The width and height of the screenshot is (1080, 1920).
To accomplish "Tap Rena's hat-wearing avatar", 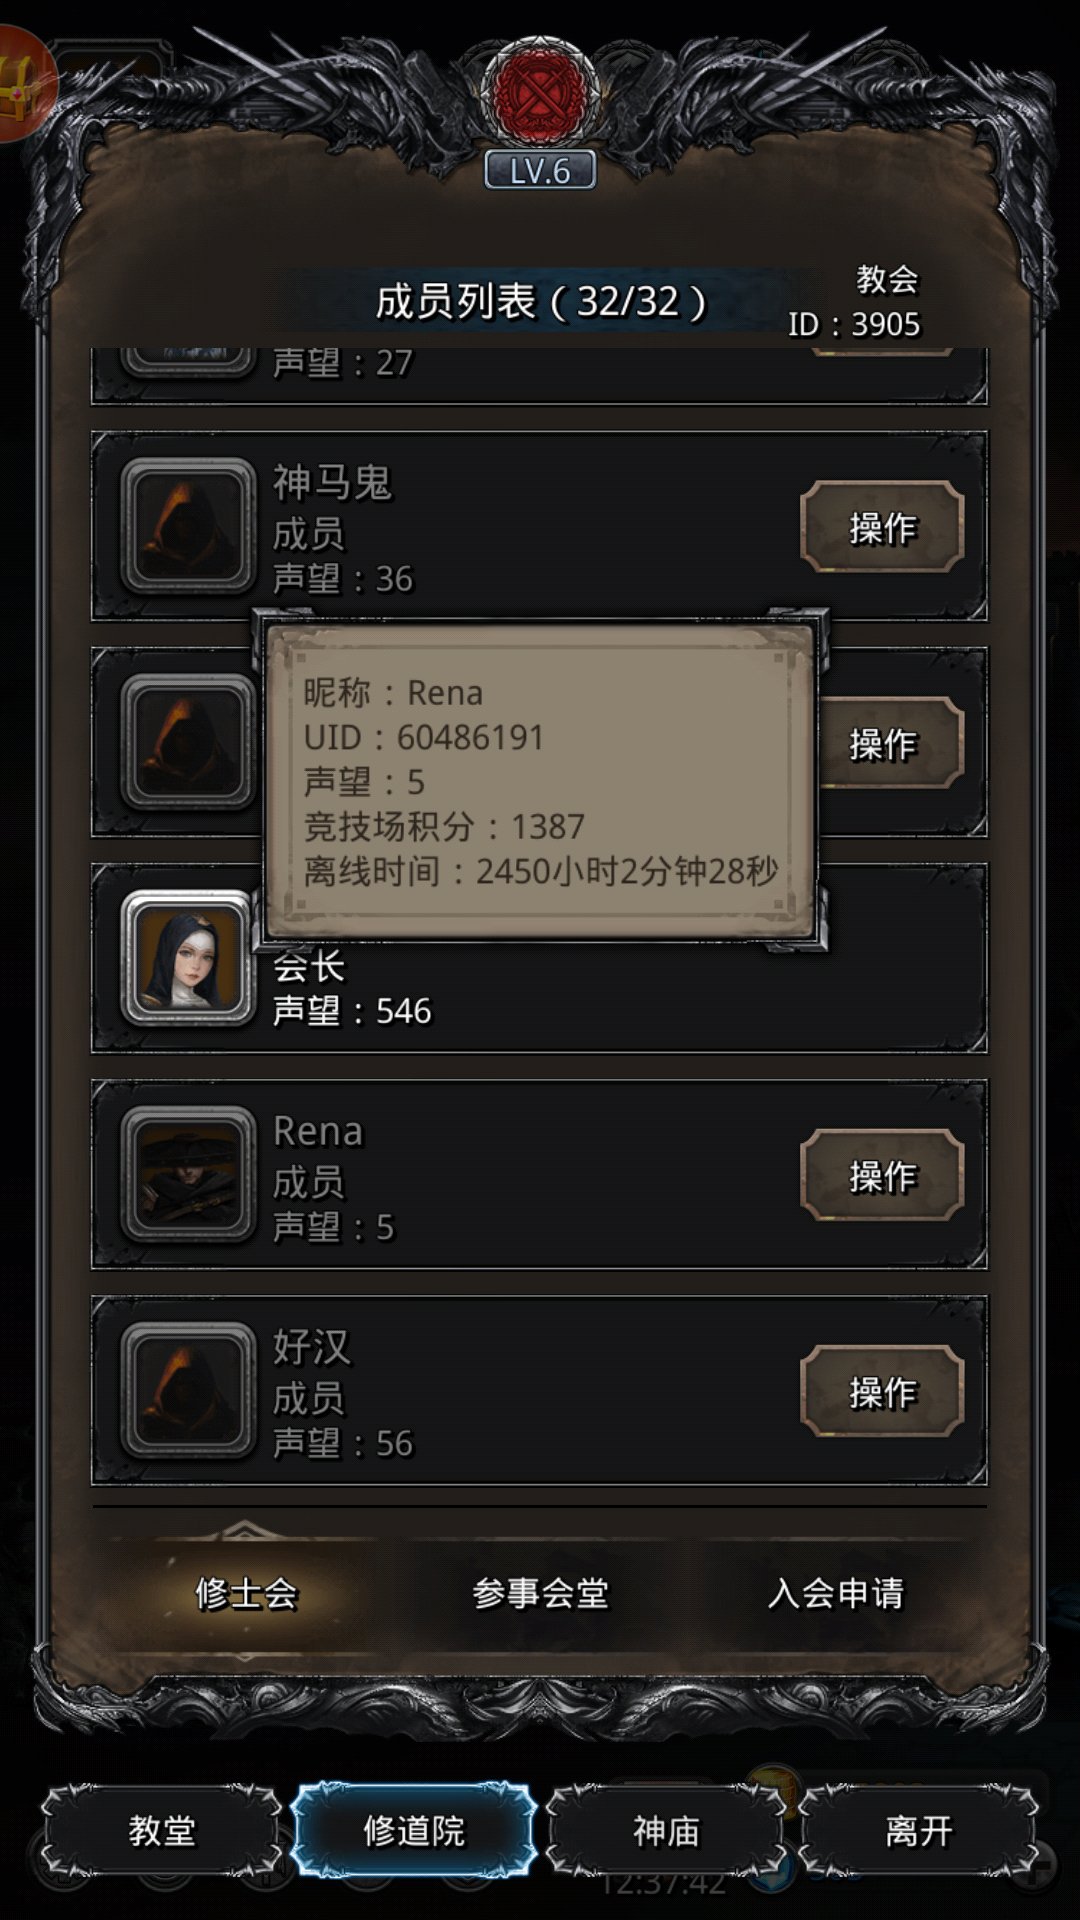I will pyautogui.click(x=188, y=1174).
